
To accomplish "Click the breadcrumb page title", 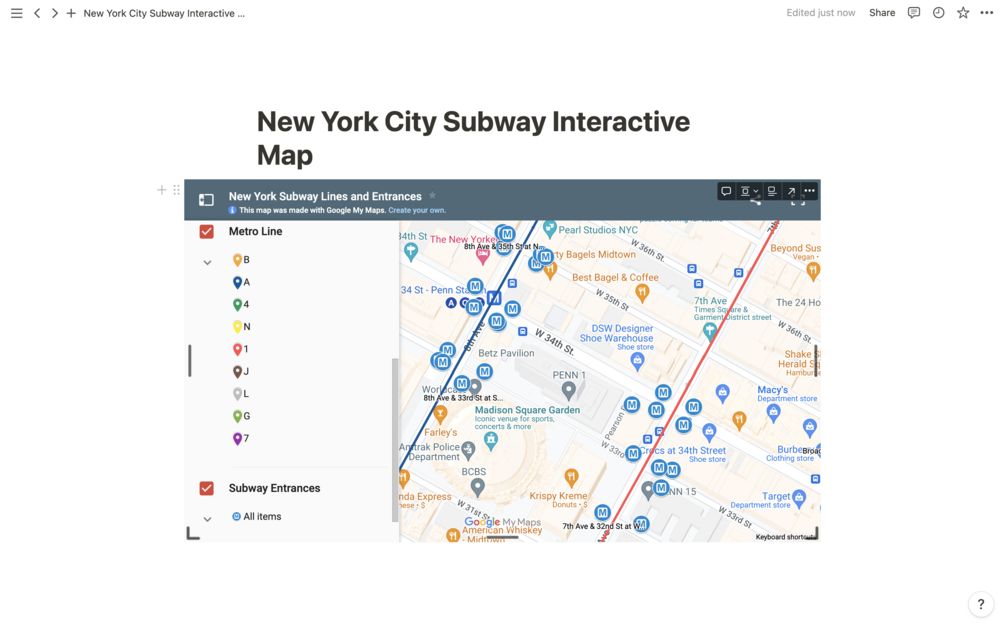I will coord(164,13).
